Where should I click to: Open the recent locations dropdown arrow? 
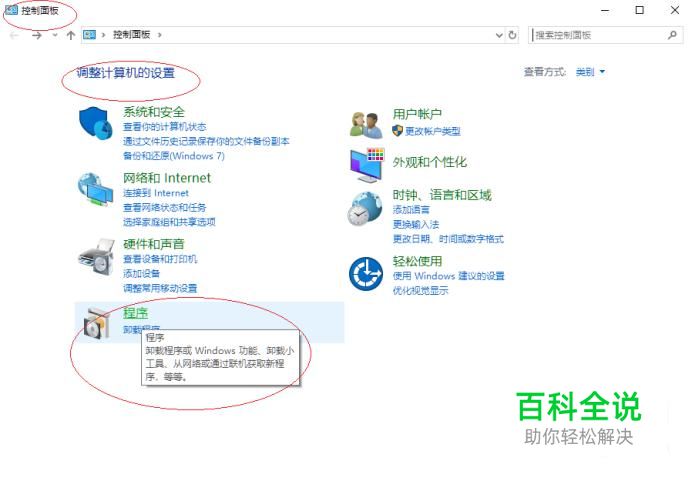pyautogui.click(x=55, y=35)
